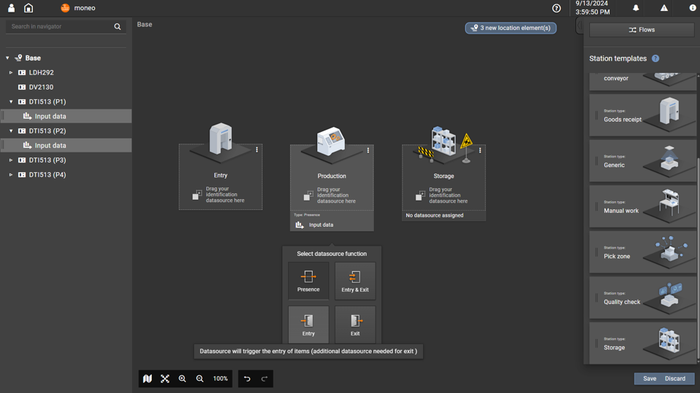Choose the Quality check station template

pyautogui.click(x=642, y=297)
